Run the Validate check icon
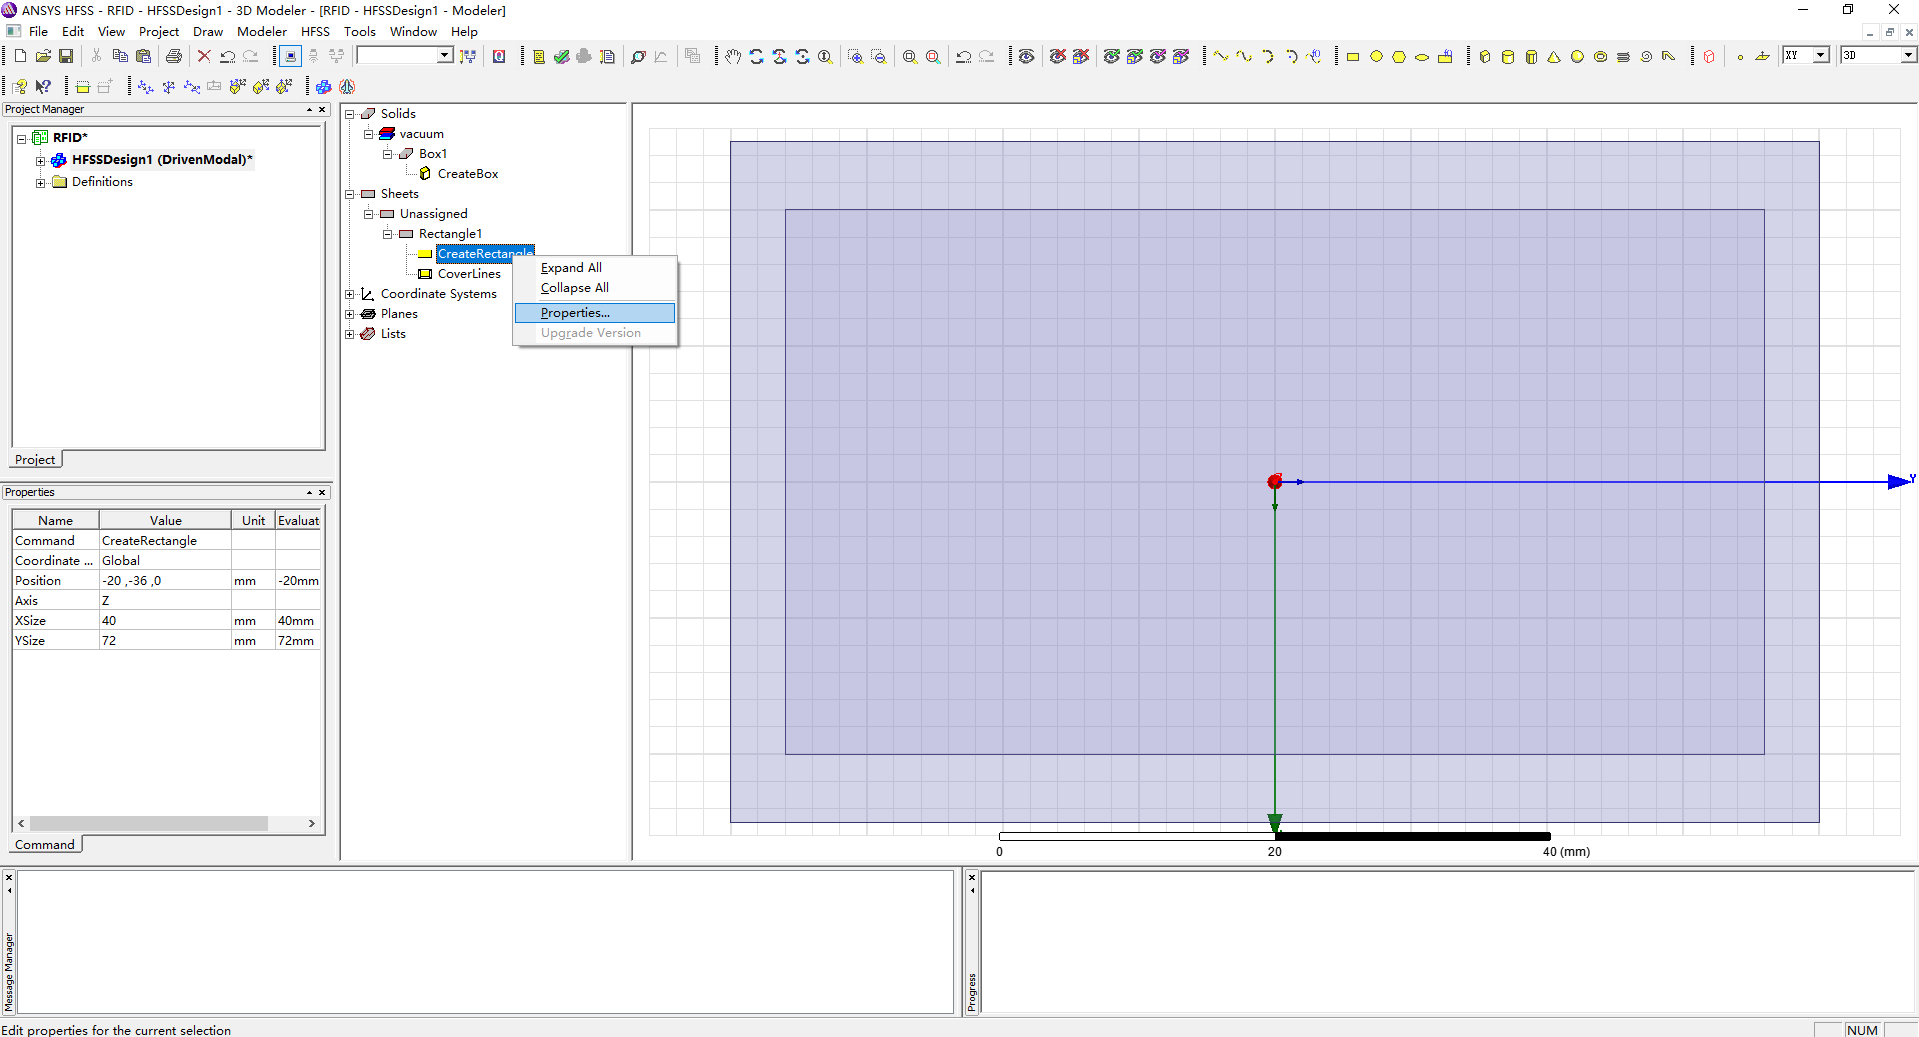 coord(562,57)
